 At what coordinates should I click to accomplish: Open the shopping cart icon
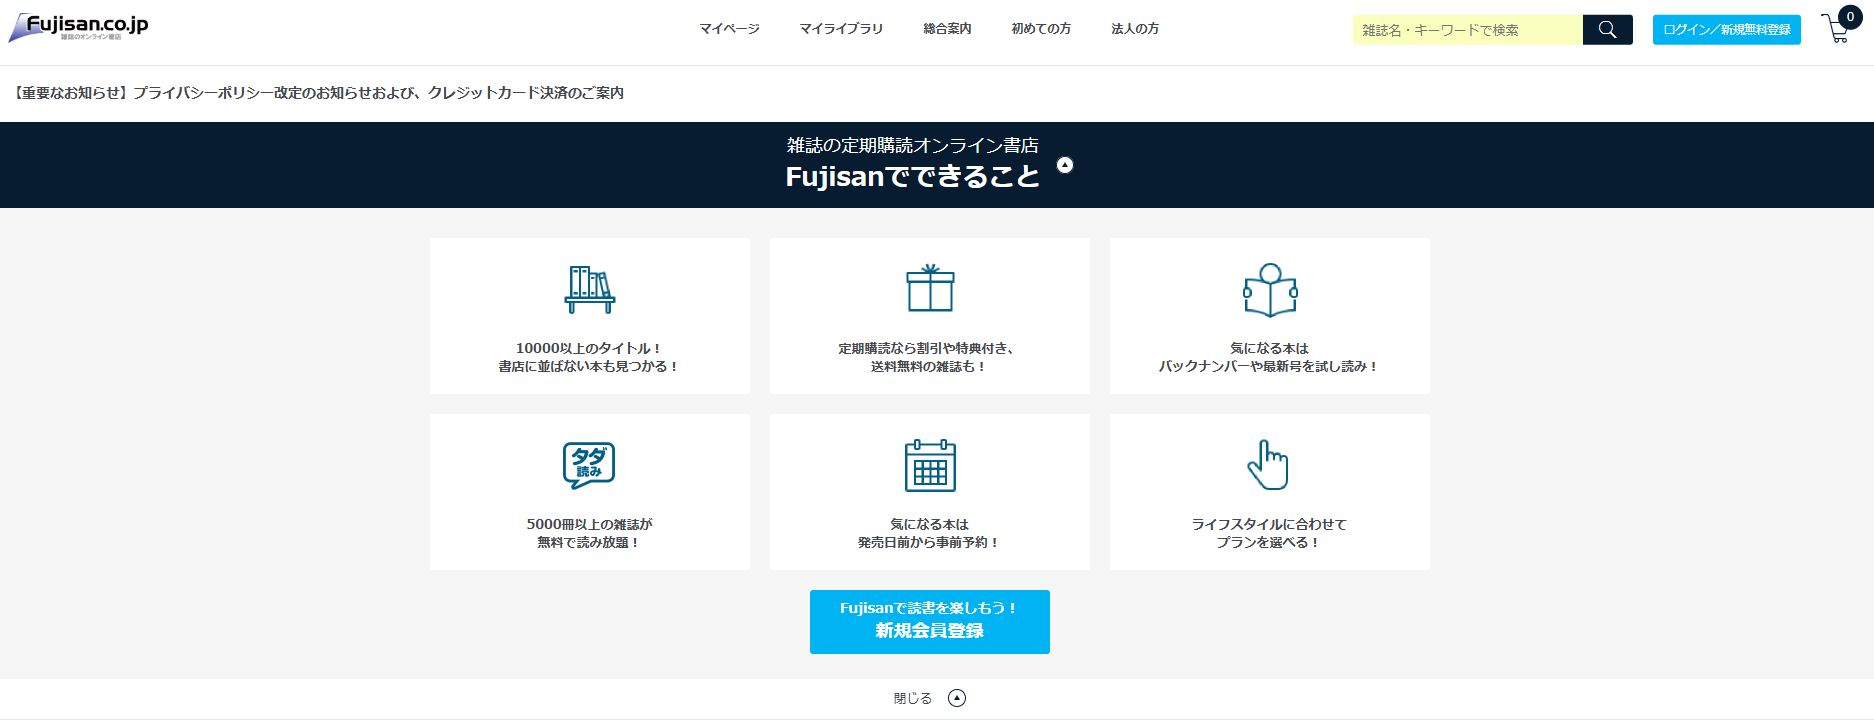[x=1836, y=30]
